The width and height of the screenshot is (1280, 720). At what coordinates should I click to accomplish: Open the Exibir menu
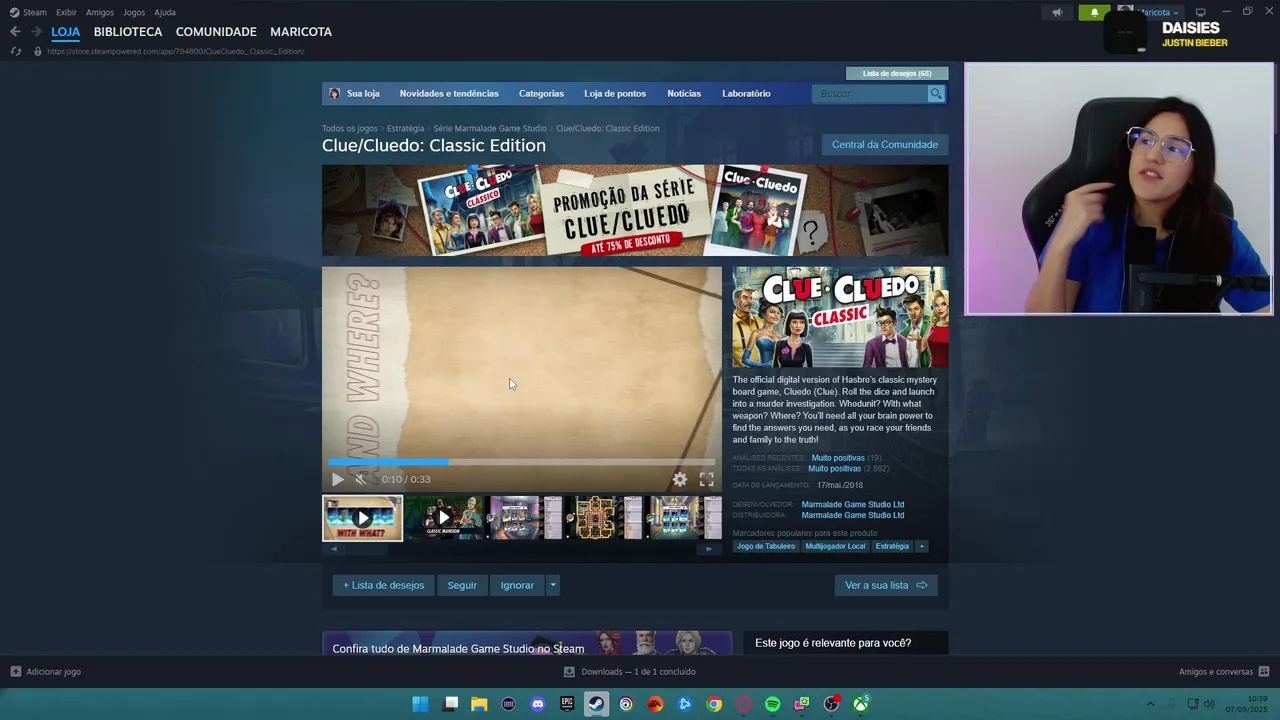click(66, 12)
